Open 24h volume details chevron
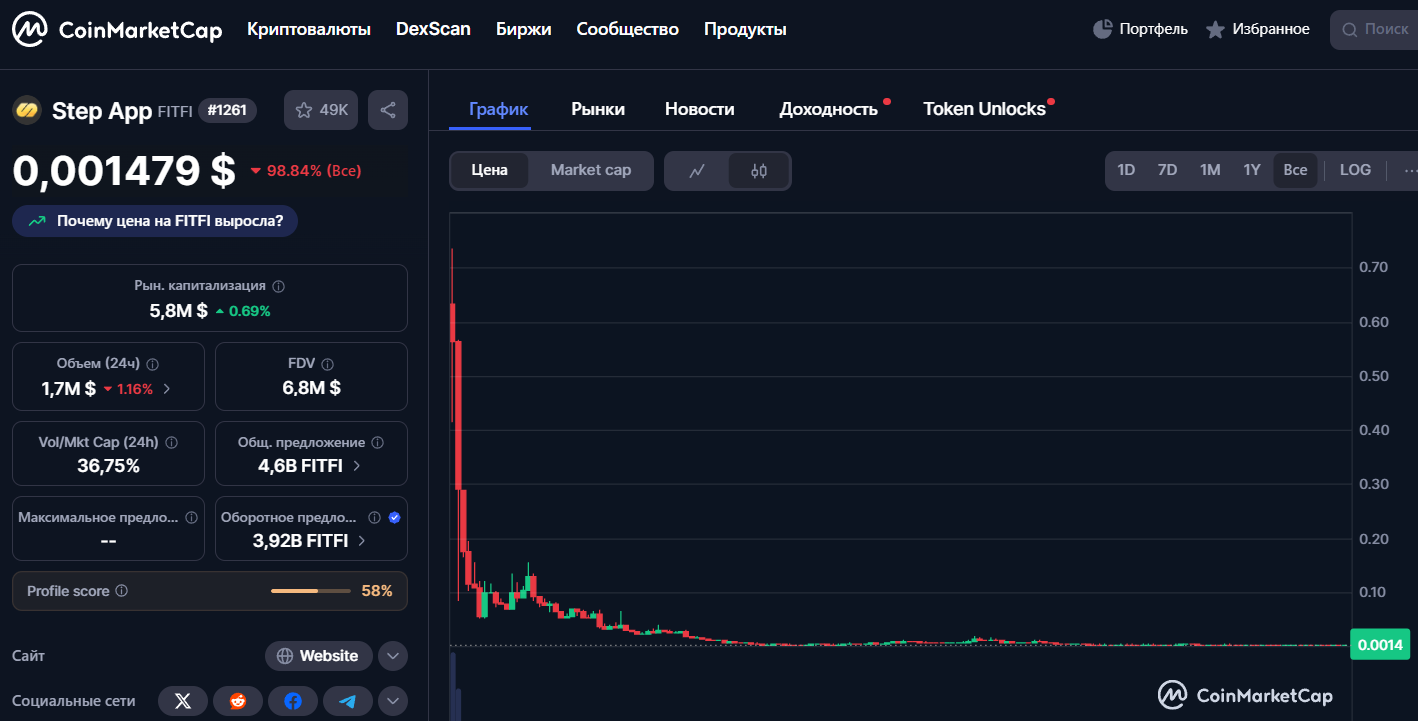 coord(166,389)
